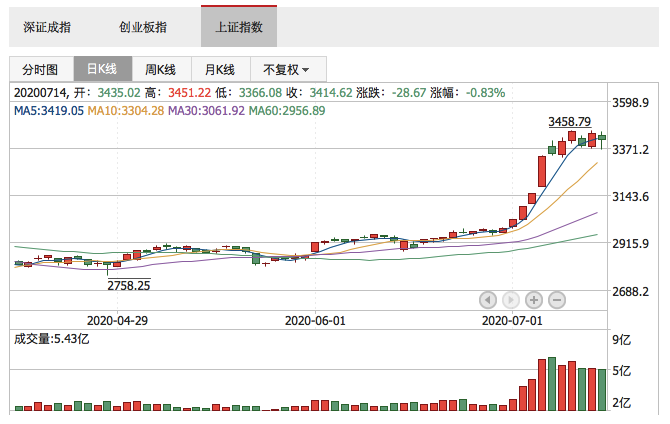Click the 2758.25 low price label
Image resolution: width=670 pixels, height=424 pixels.
click(x=129, y=285)
